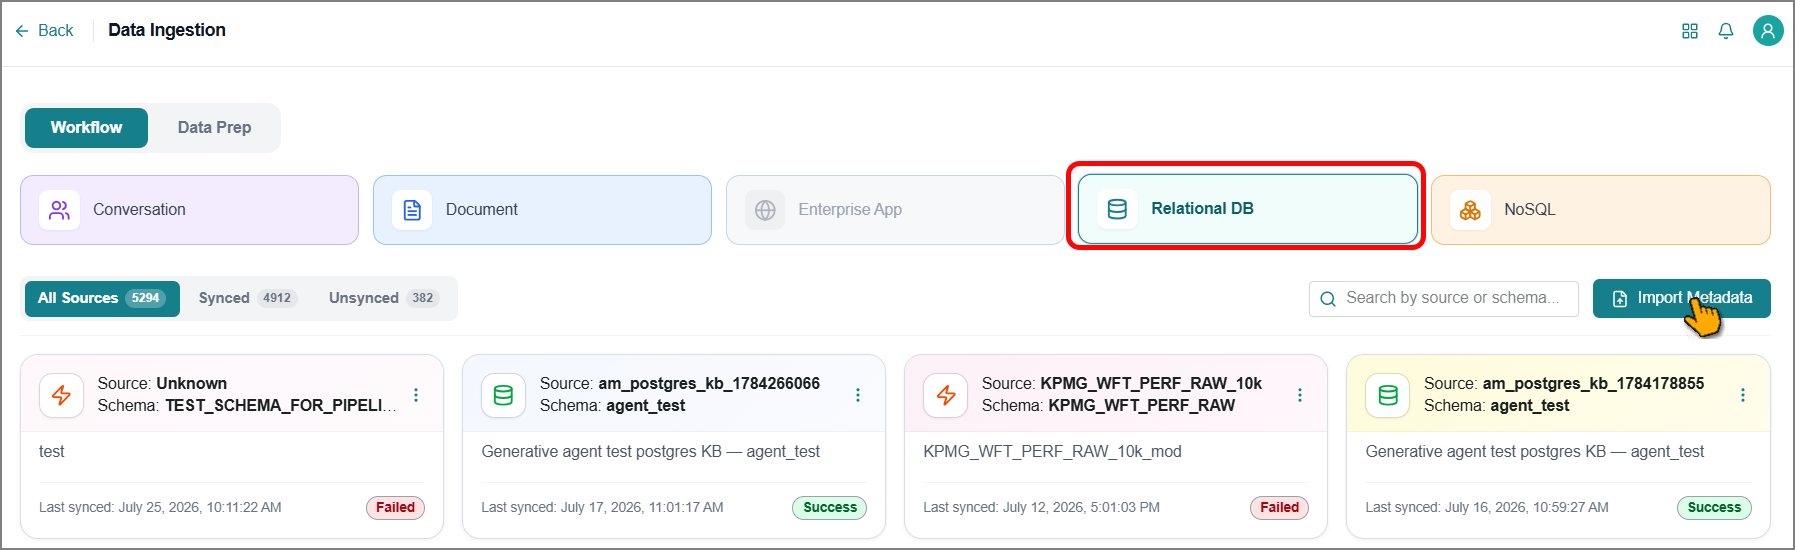Open the apps grid icon
1795x550 pixels.
1690,31
